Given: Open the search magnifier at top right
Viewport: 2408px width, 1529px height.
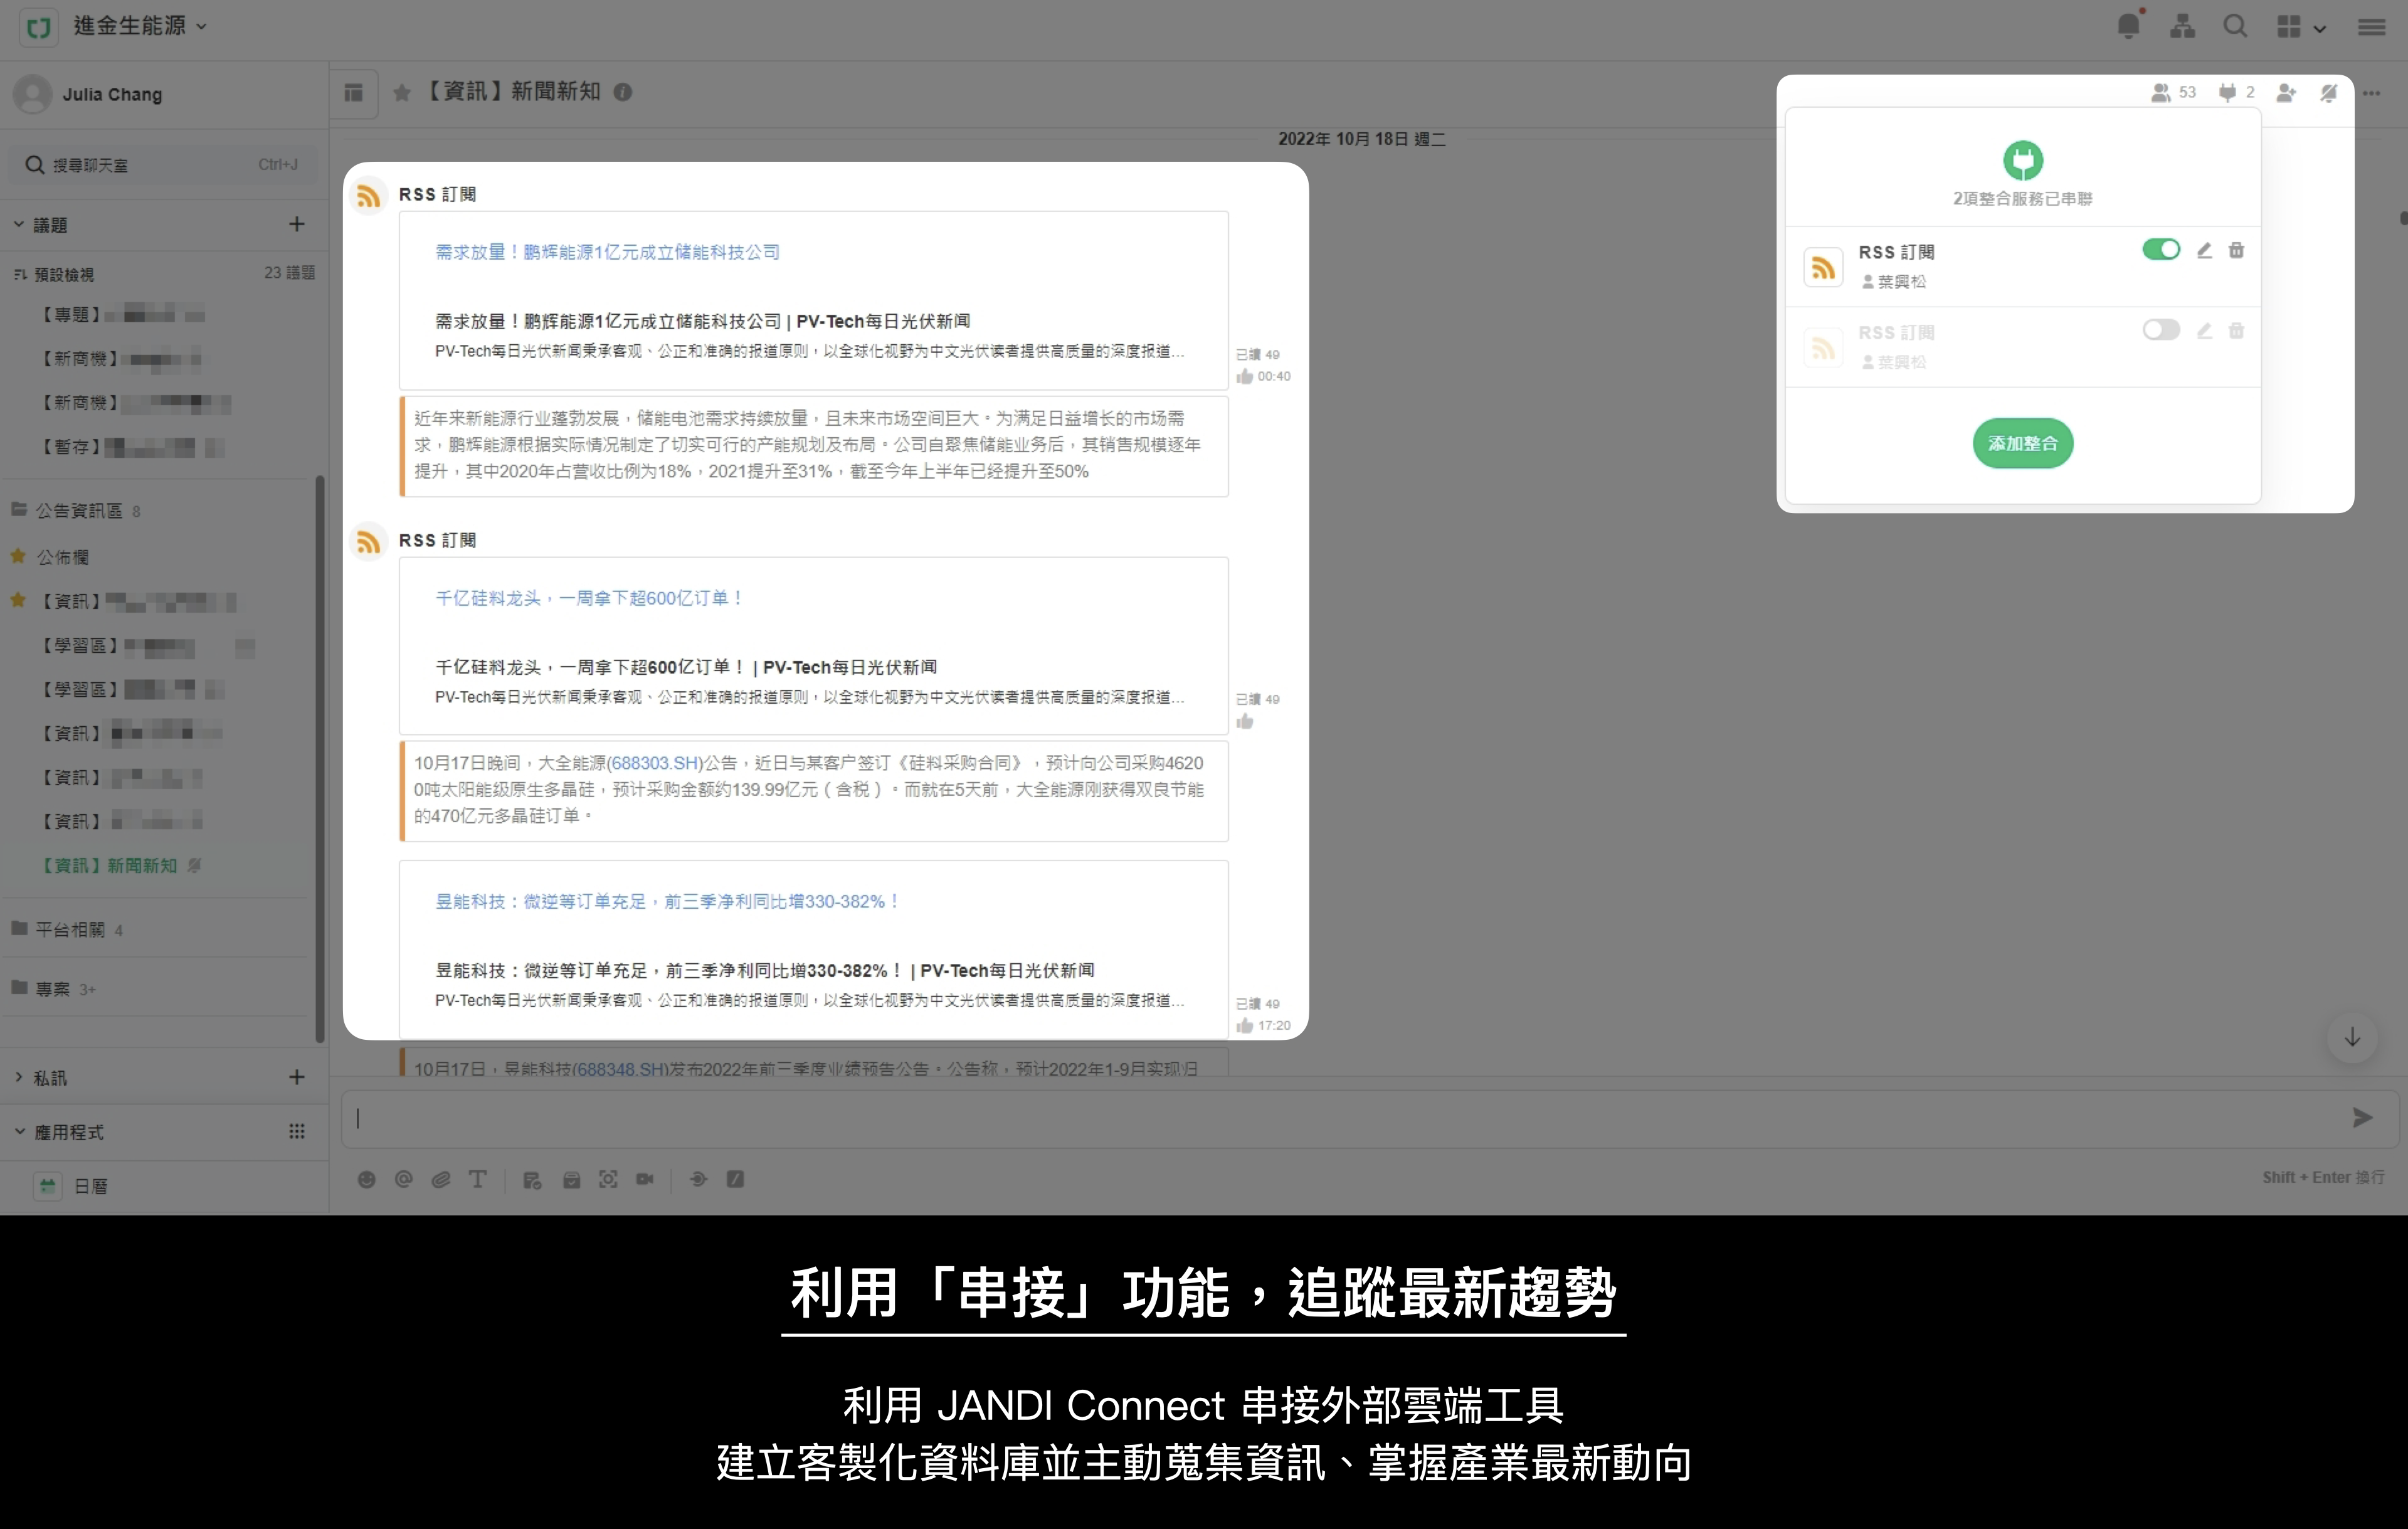Looking at the screenshot, I should pyautogui.click(x=2235, y=26).
